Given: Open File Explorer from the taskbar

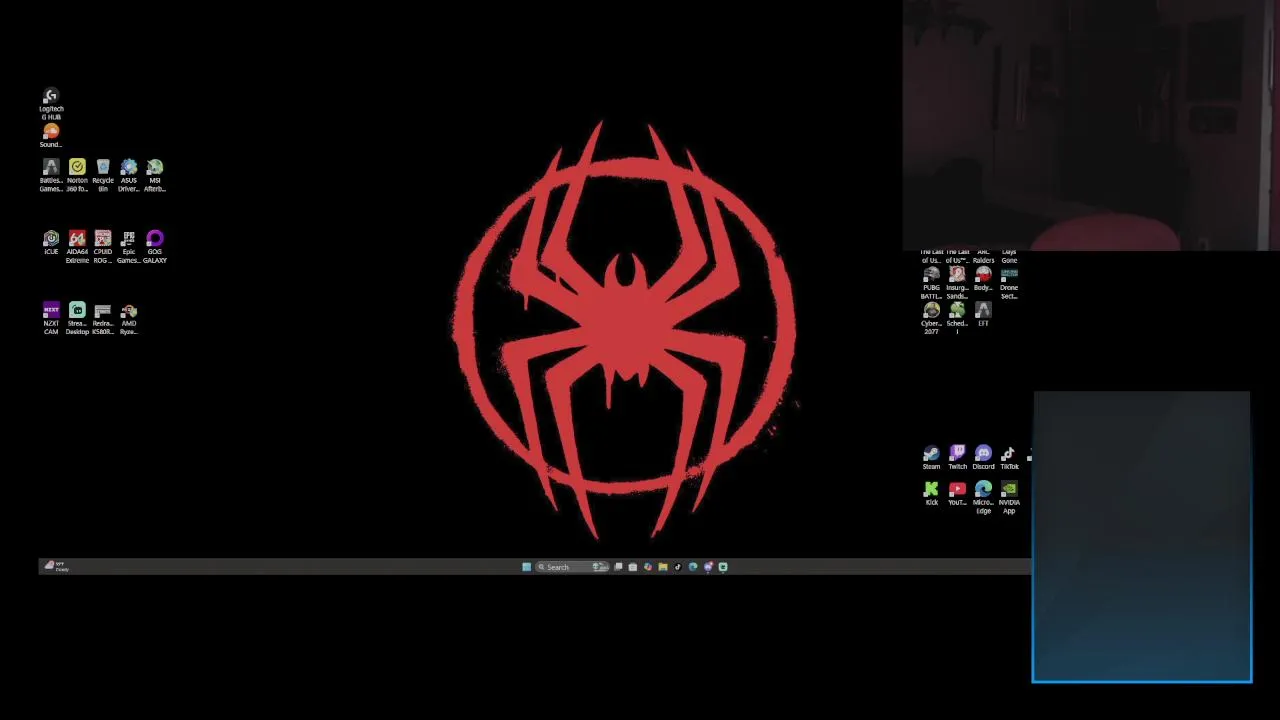Looking at the screenshot, I should click(x=663, y=567).
